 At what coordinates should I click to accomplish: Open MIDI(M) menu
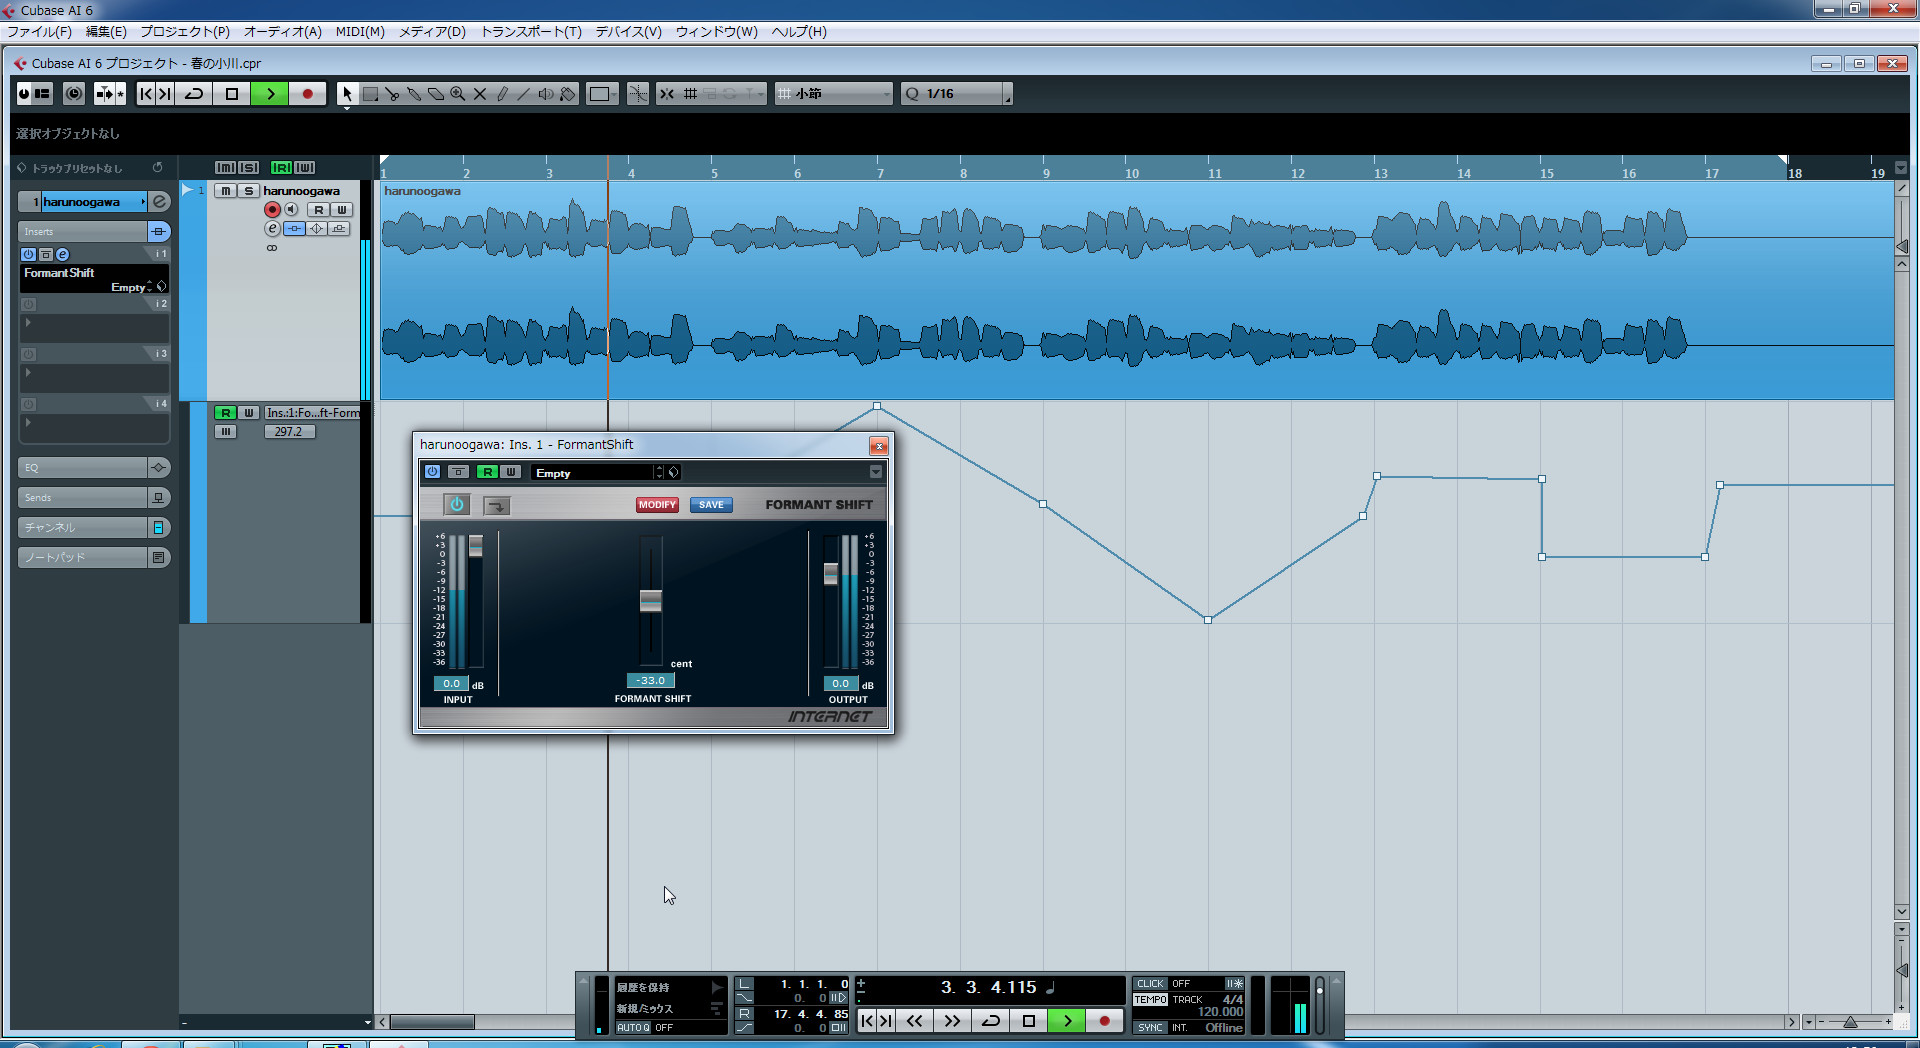[x=360, y=32]
